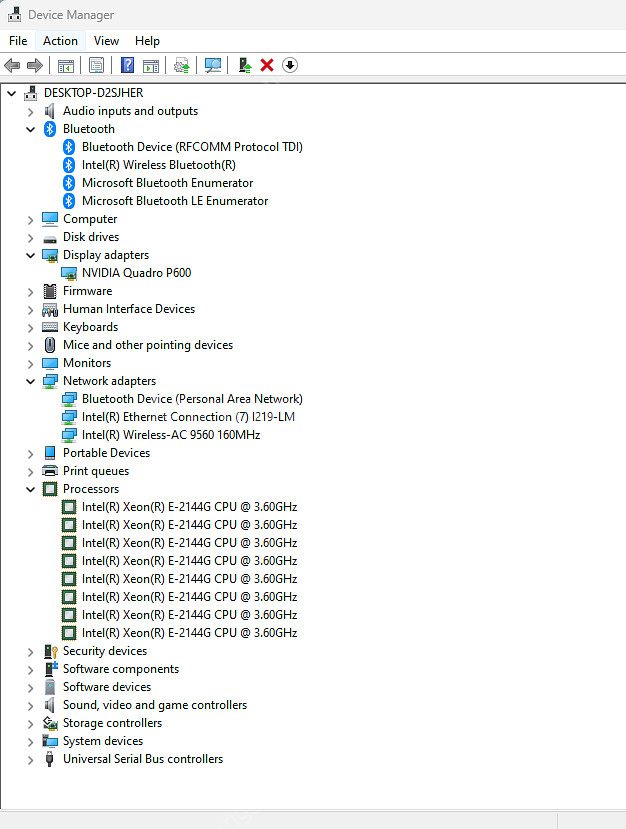Click the Human Interface Devices icon
626x829 pixels.
pyautogui.click(x=50, y=309)
